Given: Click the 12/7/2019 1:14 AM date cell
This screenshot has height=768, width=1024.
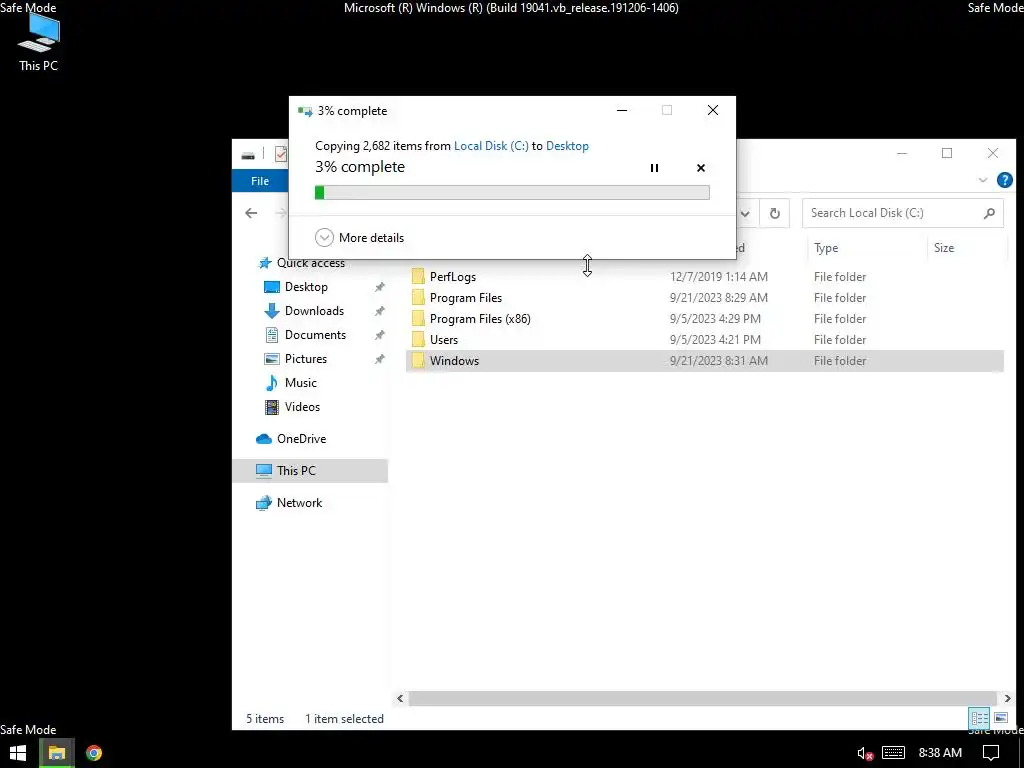Looking at the screenshot, I should (x=718, y=277).
